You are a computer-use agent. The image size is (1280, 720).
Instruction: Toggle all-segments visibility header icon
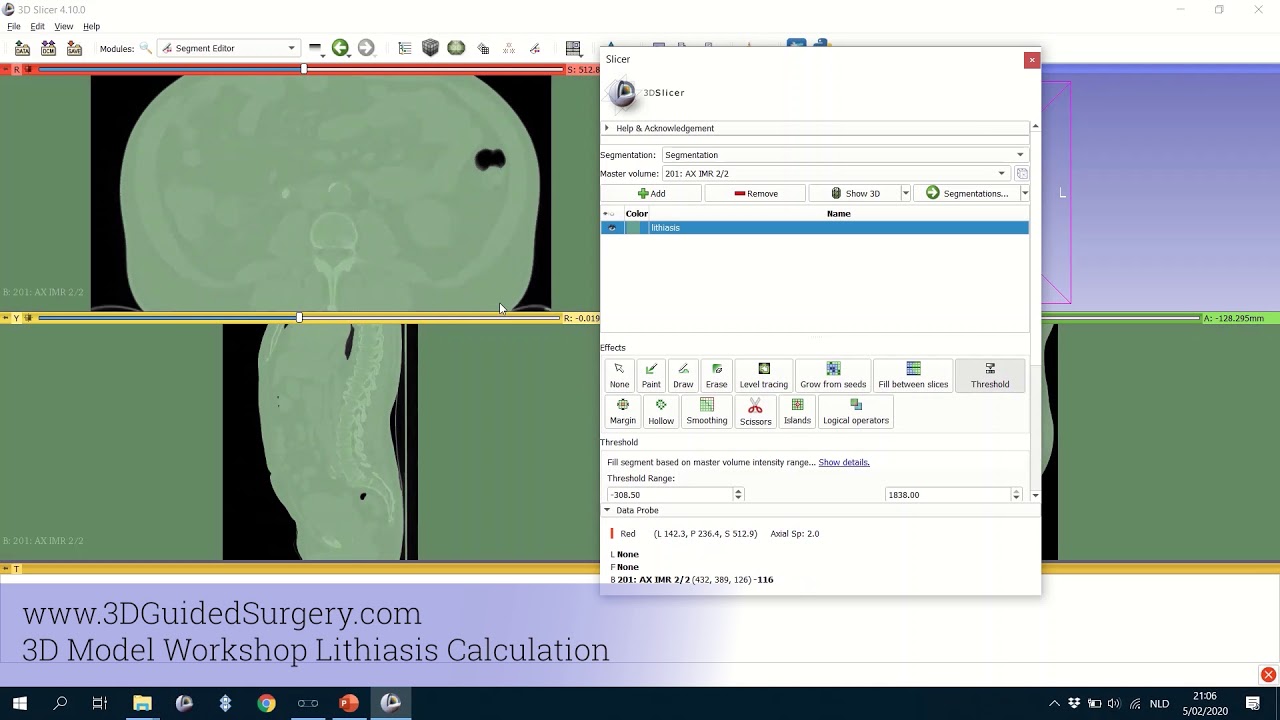[609, 214]
